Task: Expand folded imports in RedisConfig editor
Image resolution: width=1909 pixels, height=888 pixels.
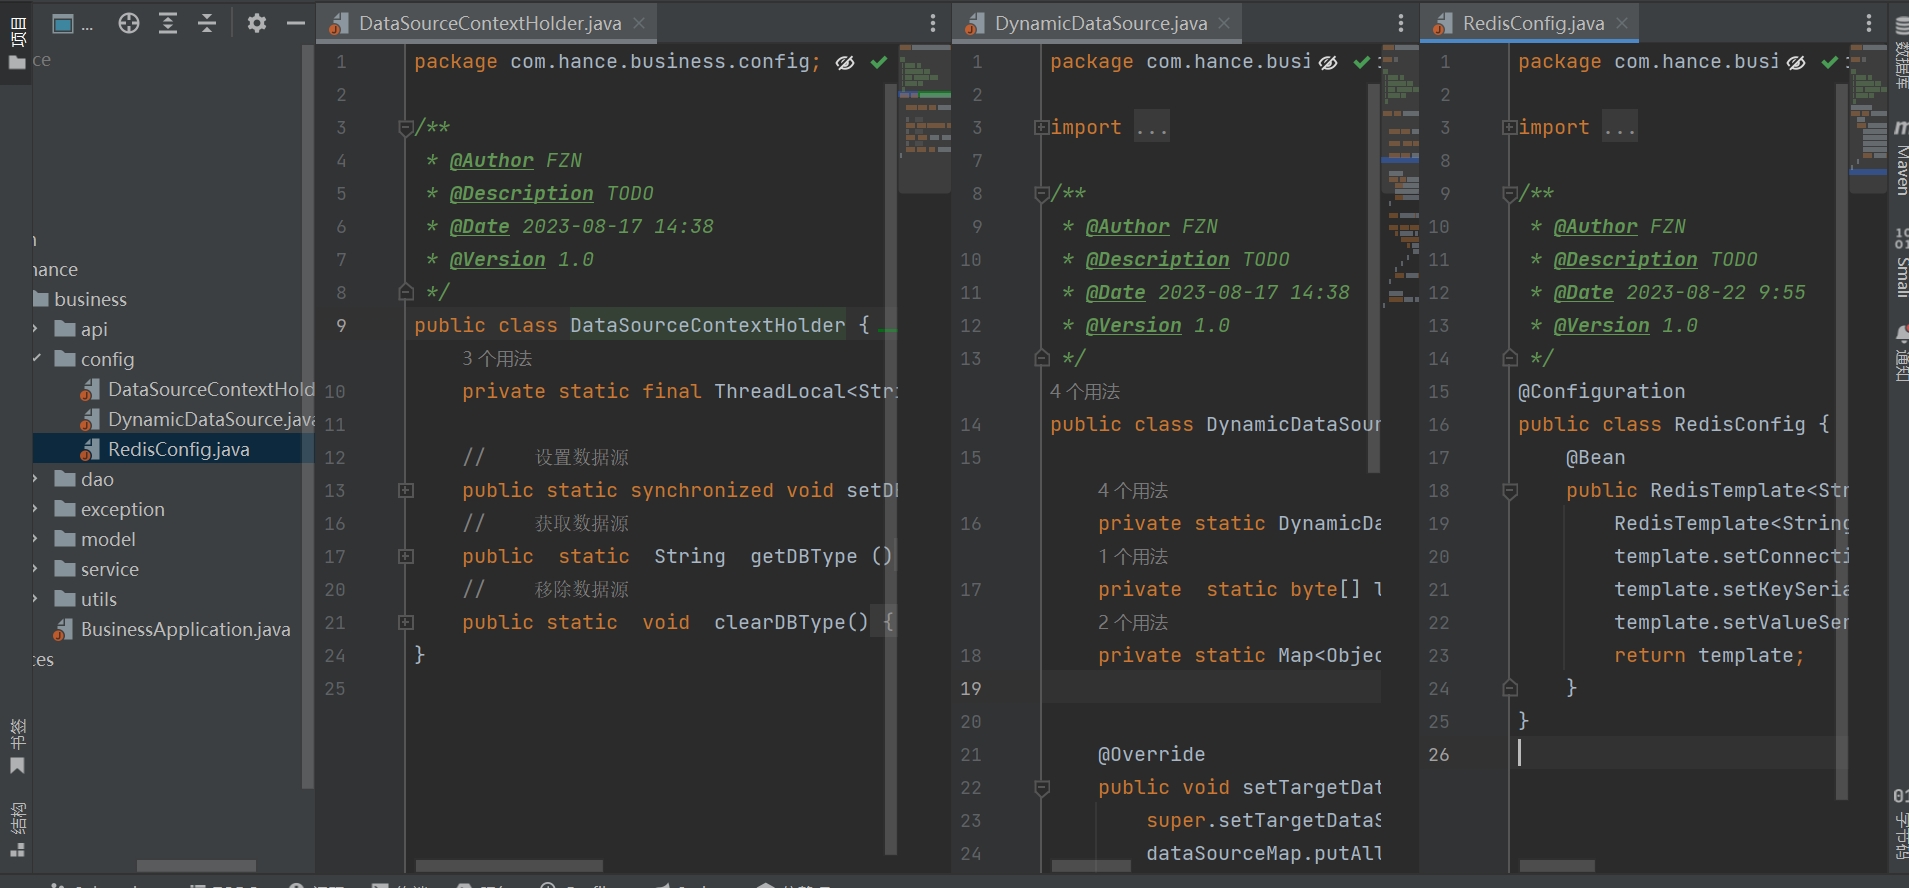Action: tap(1509, 127)
